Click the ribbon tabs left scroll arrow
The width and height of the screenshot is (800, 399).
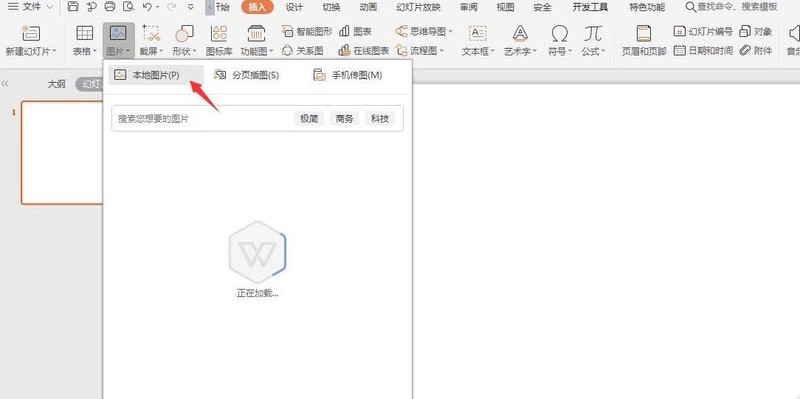pos(210,7)
